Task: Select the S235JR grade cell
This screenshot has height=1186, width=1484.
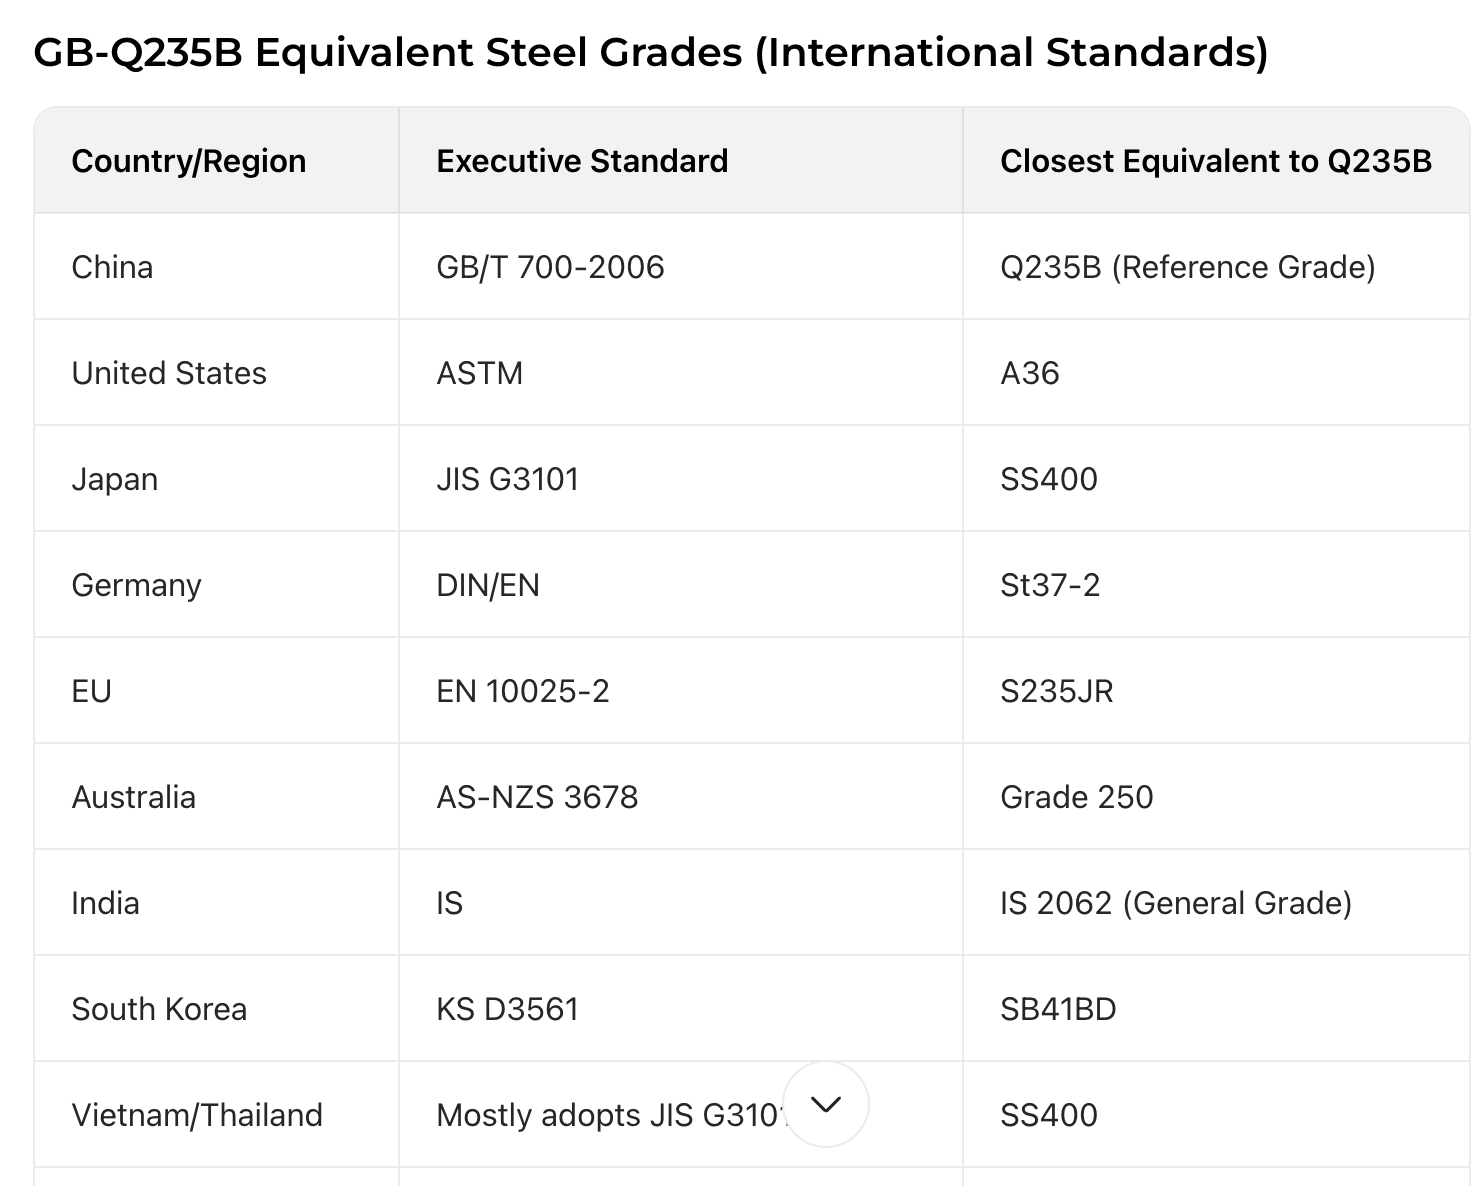Action: click(1056, 691)
